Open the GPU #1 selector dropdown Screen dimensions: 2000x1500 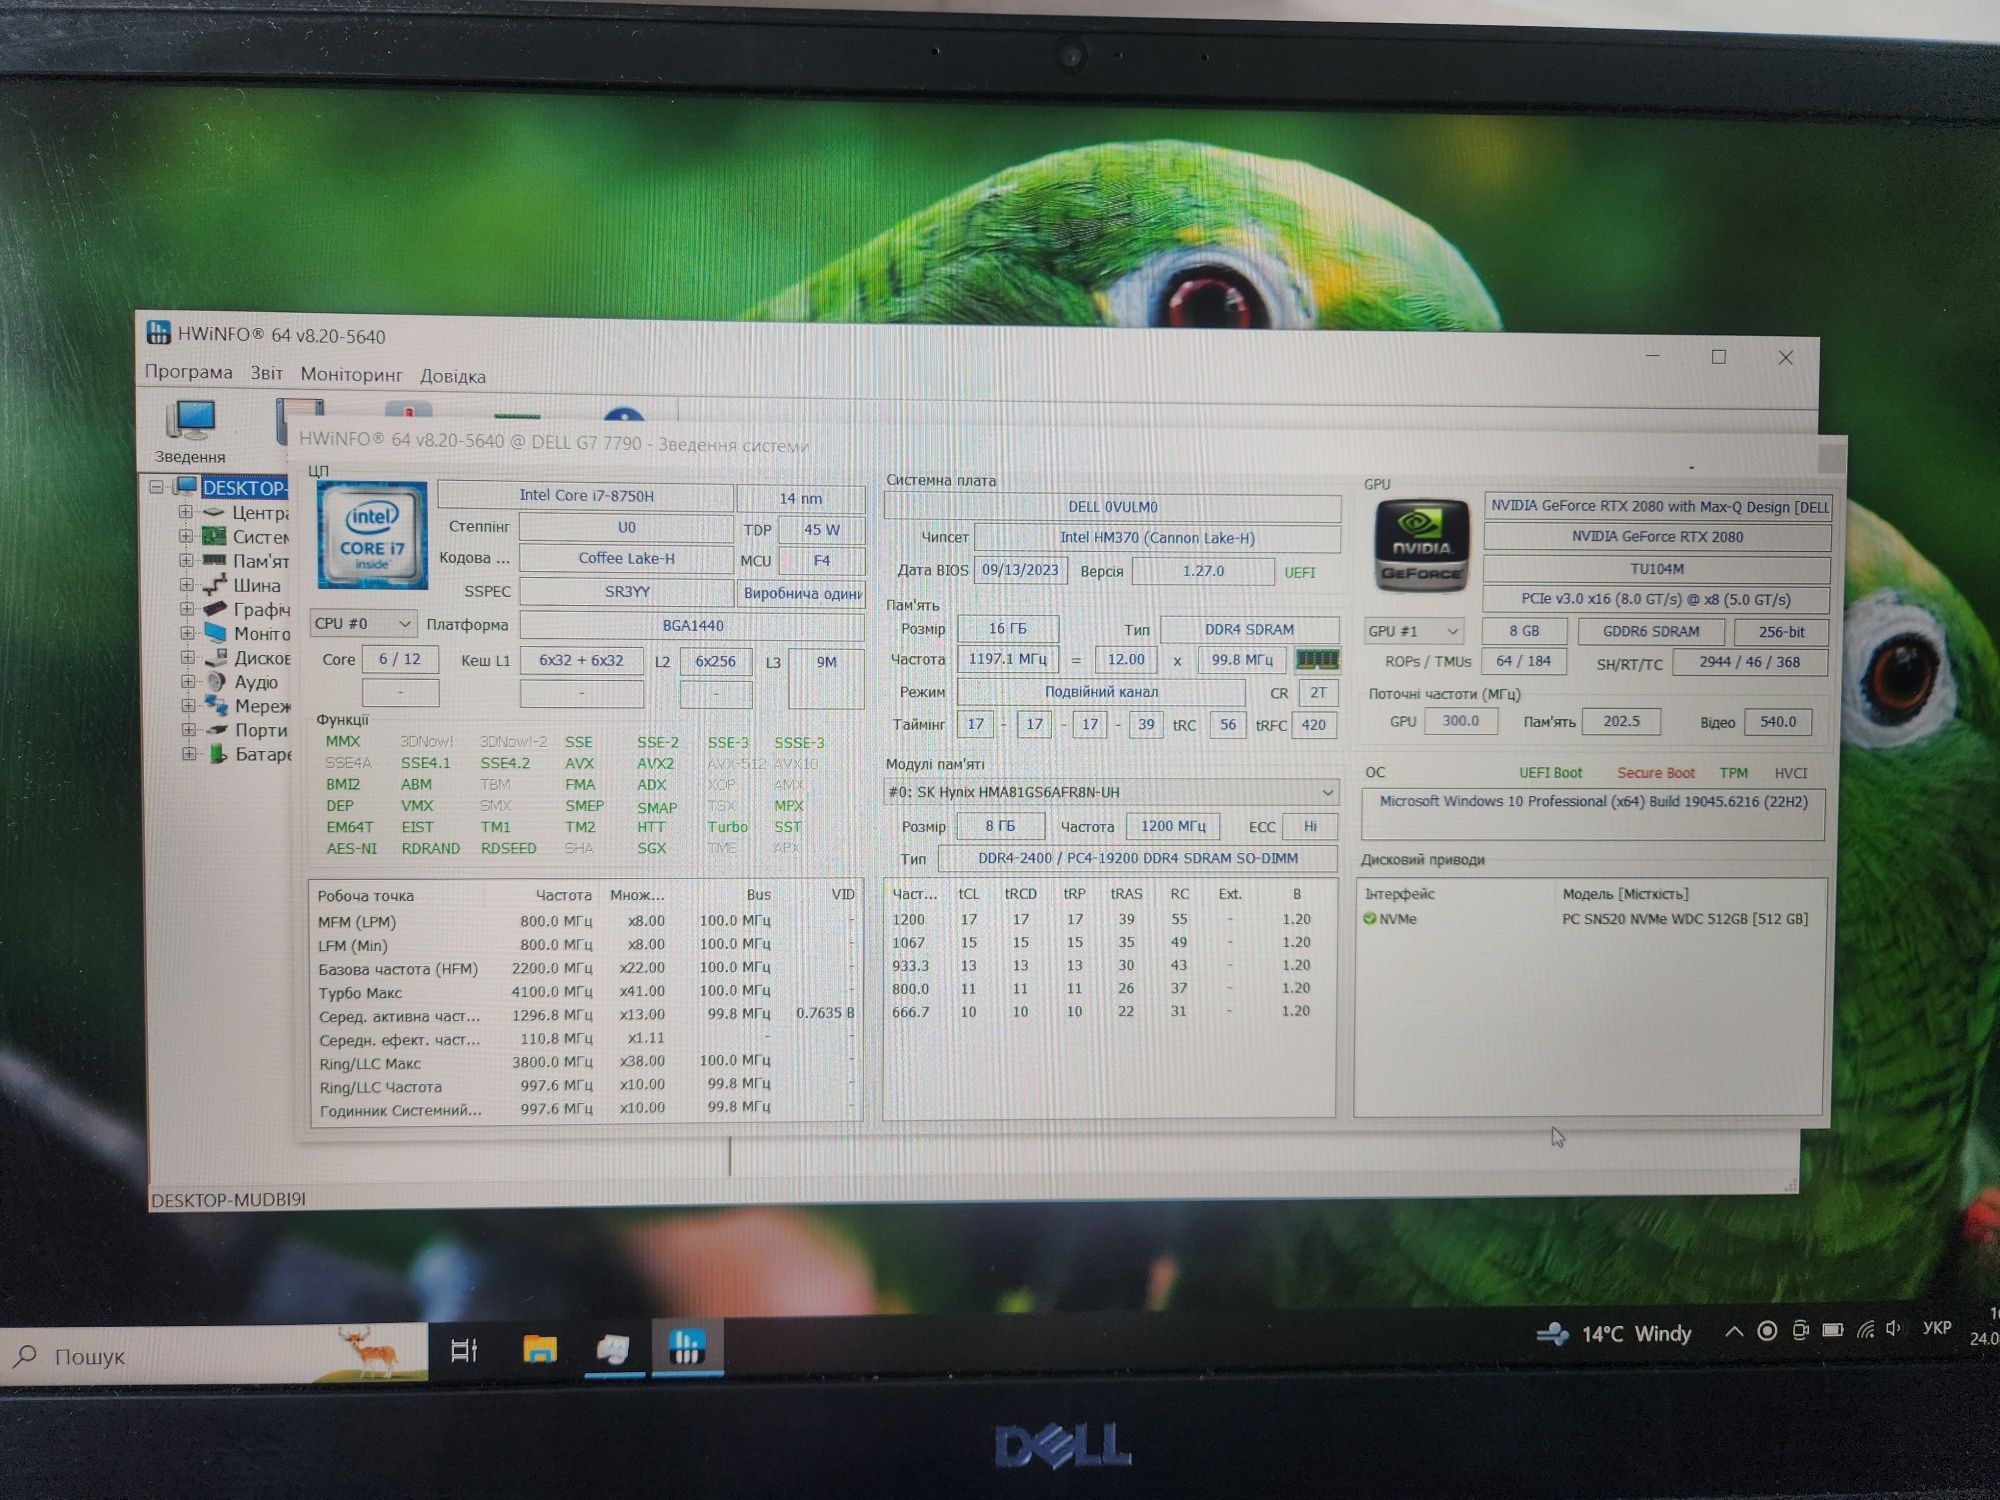[1413, 631]
